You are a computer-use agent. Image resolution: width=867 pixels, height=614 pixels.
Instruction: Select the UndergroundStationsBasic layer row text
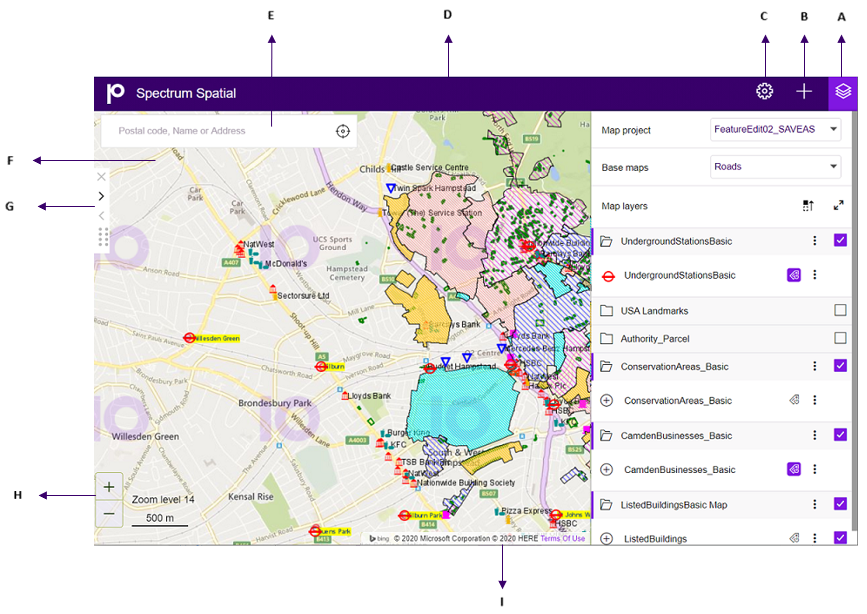(680, 275)
